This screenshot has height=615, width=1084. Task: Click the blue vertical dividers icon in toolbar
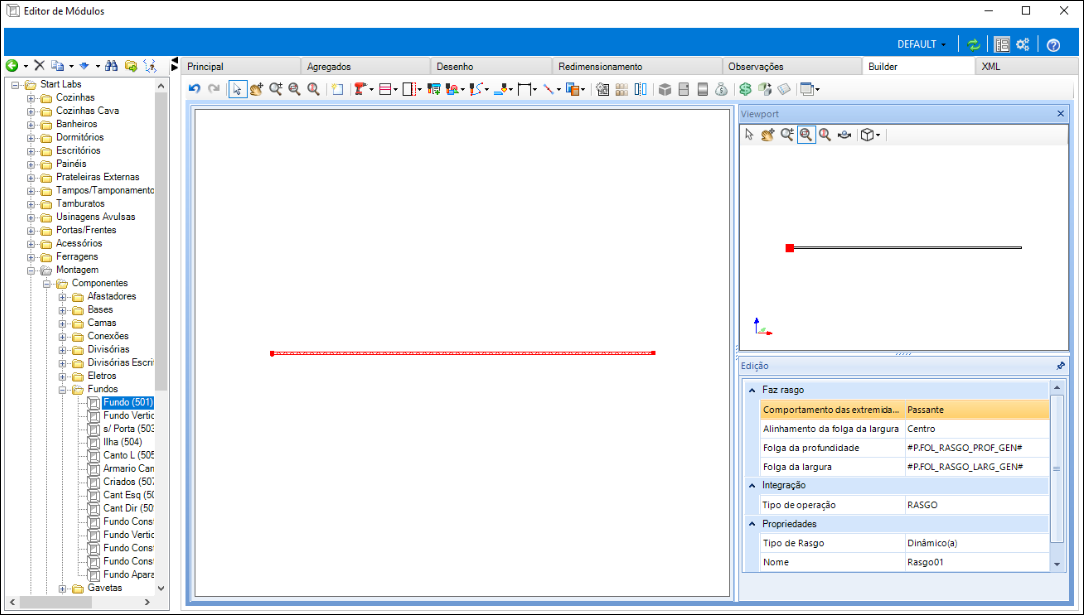pyautogui.click(x=641, y=89)
